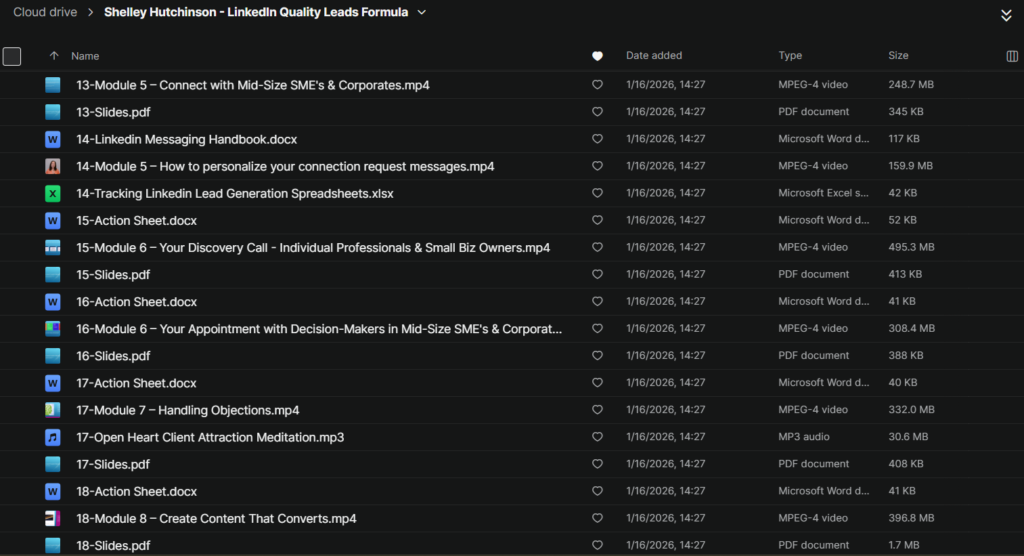The height and width of the screenshot is (556, 1024).
Task: Favorite the 16-Action Sheet.docx file
Action: (597, 302)
